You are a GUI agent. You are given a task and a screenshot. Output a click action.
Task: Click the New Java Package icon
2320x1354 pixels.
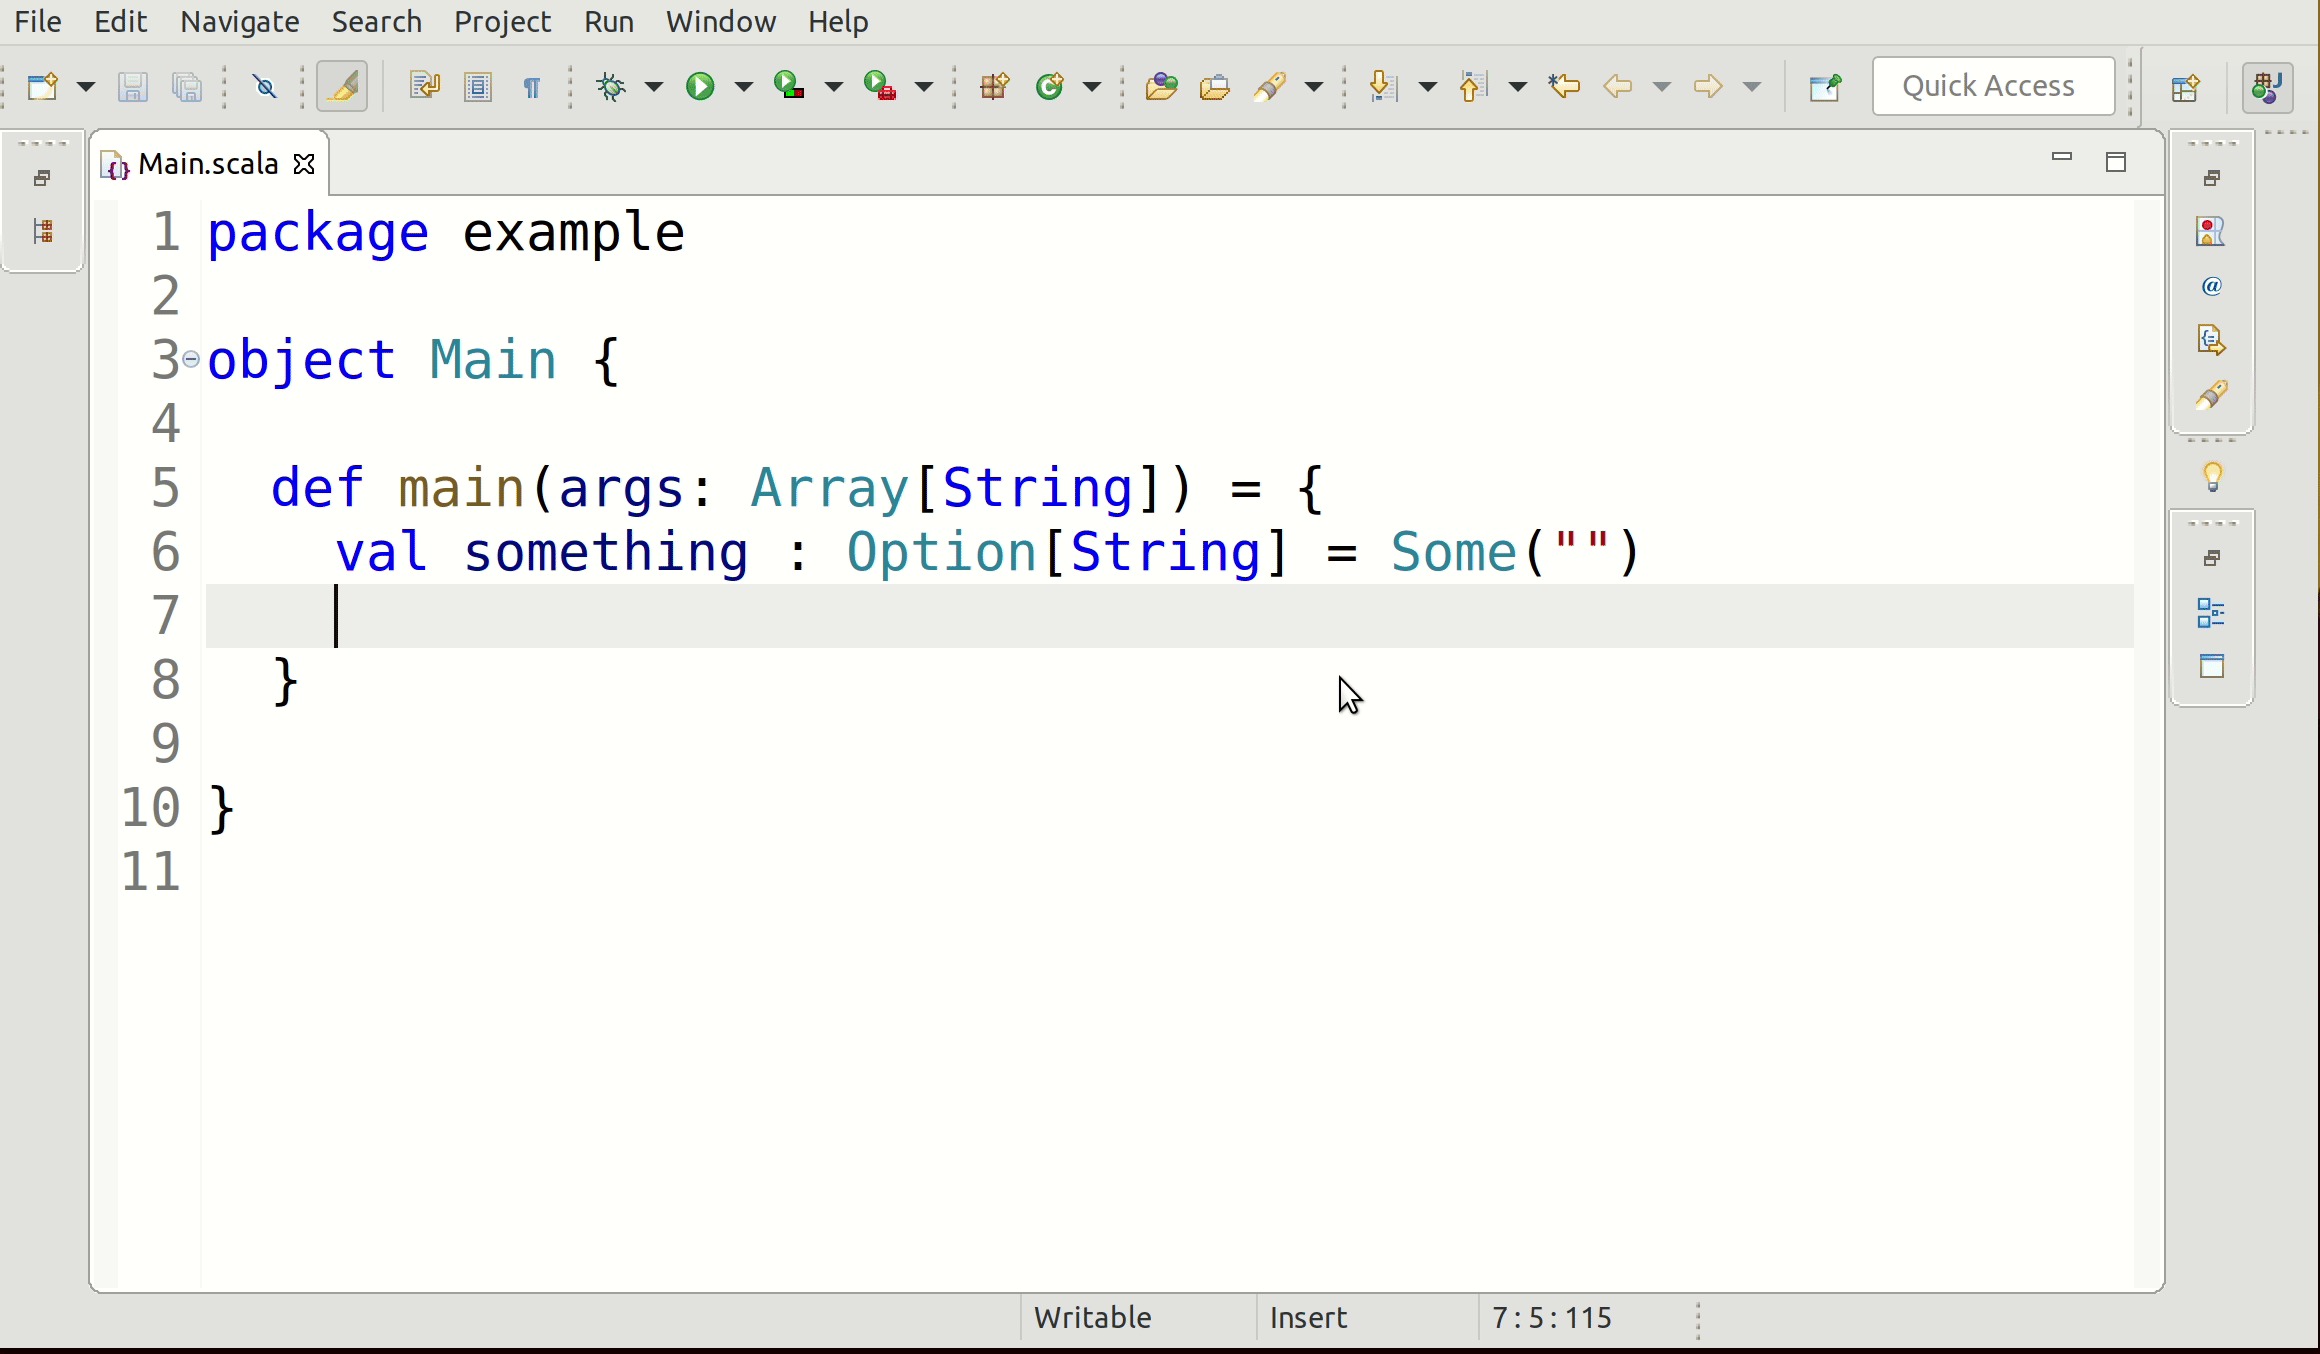pyautogui.click(x=994, y=87)
